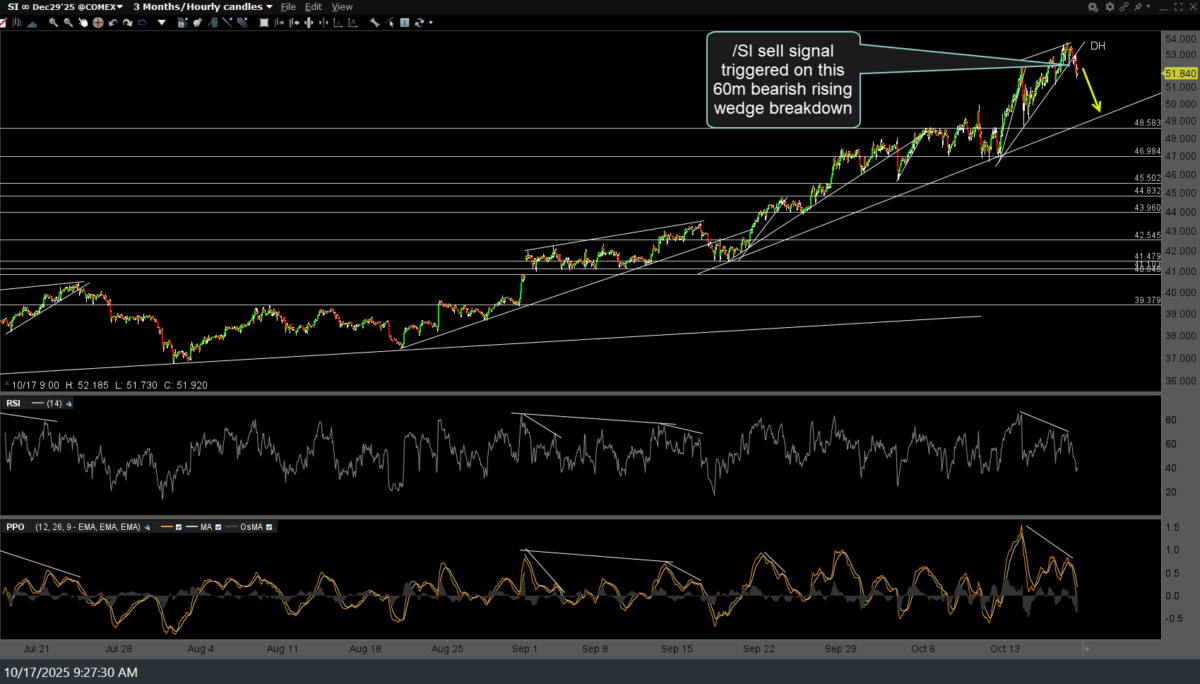The width and height of the screenshot is (1200, 684).
Task: Toggle the PPO orange line checkbox
Action: coord(178,527)
